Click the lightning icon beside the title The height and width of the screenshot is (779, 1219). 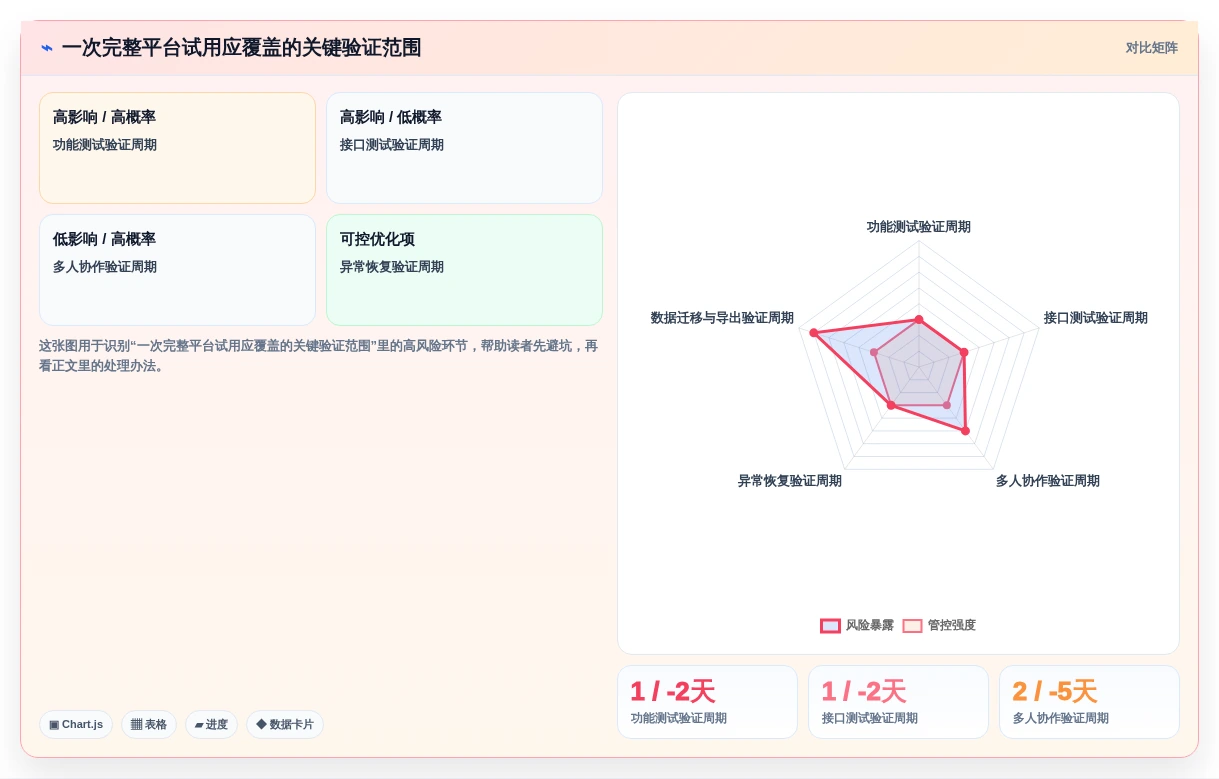tap(47, 48)
